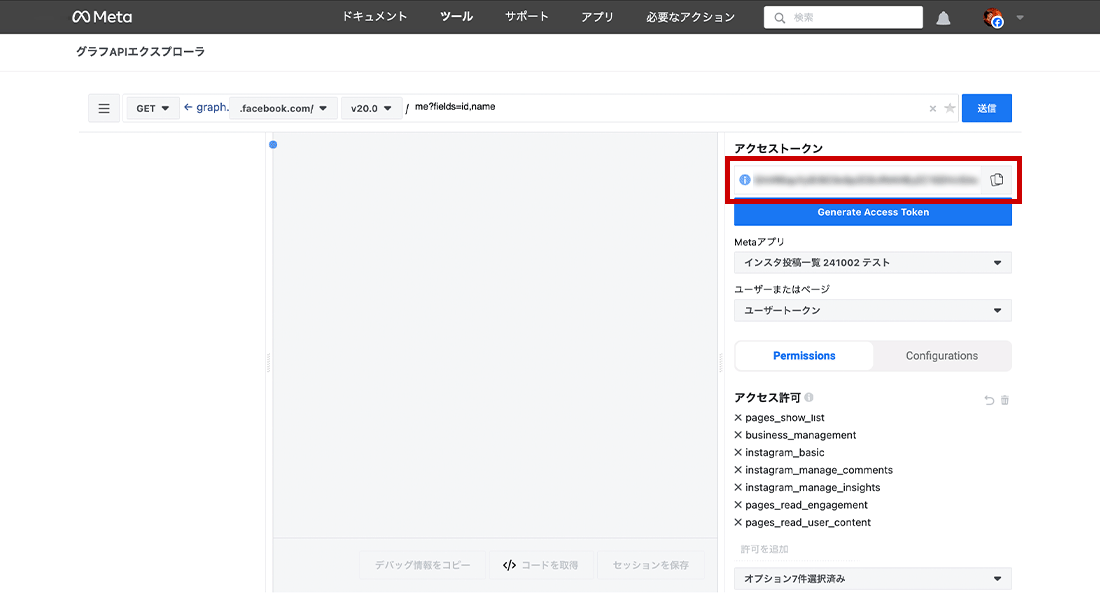Open the 必要なアクション menu
The image size is (1100, 600).
point(690,17)
